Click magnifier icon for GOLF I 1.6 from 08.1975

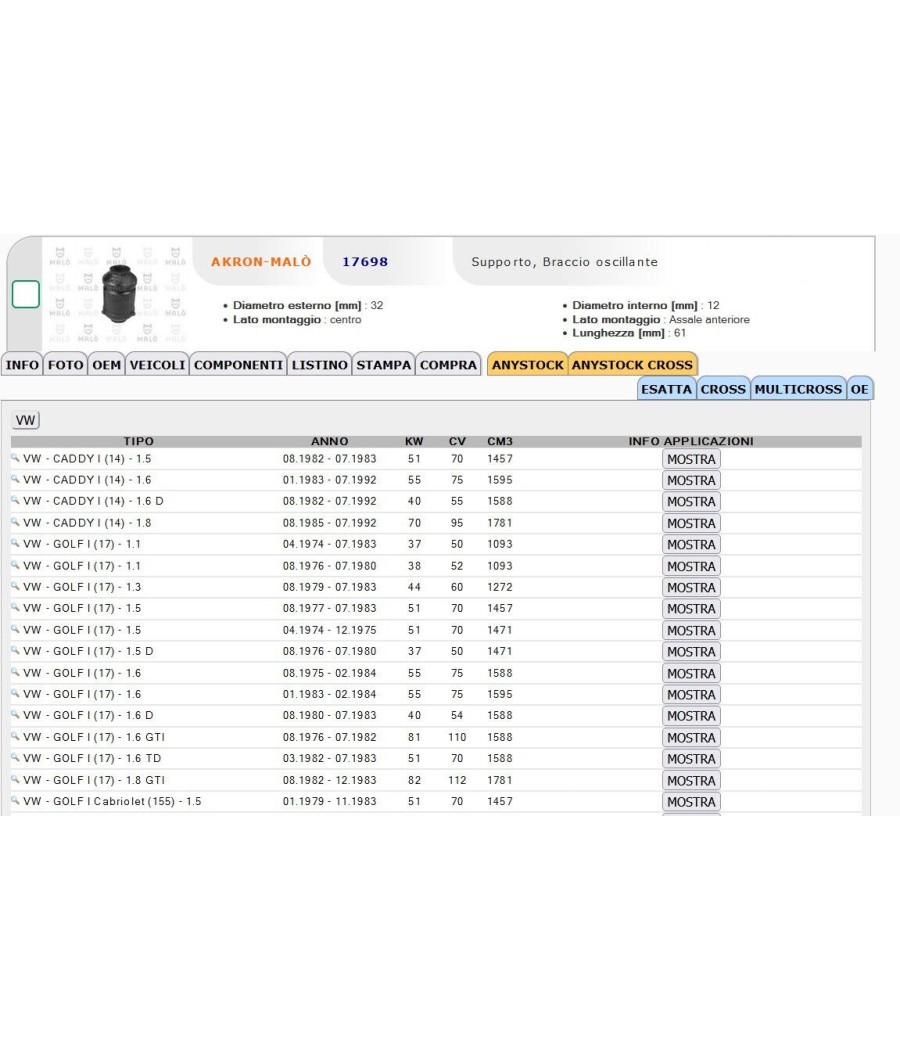(x=15, y=672)
